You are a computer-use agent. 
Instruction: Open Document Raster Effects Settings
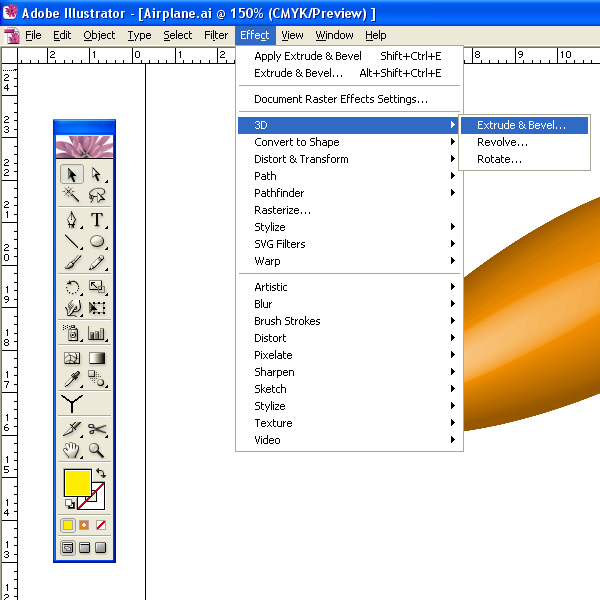[349, 99]
